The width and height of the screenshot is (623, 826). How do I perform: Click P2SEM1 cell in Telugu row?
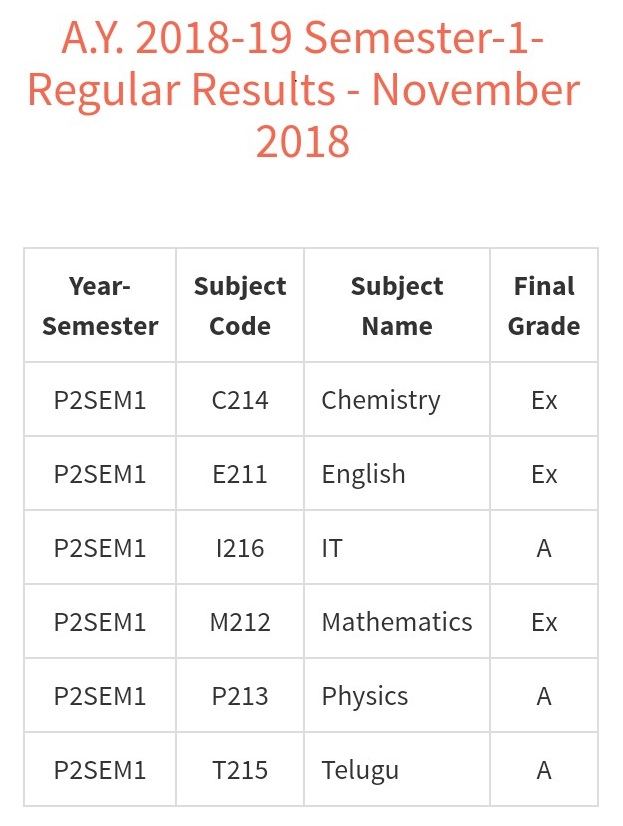[x=100, y=770]
